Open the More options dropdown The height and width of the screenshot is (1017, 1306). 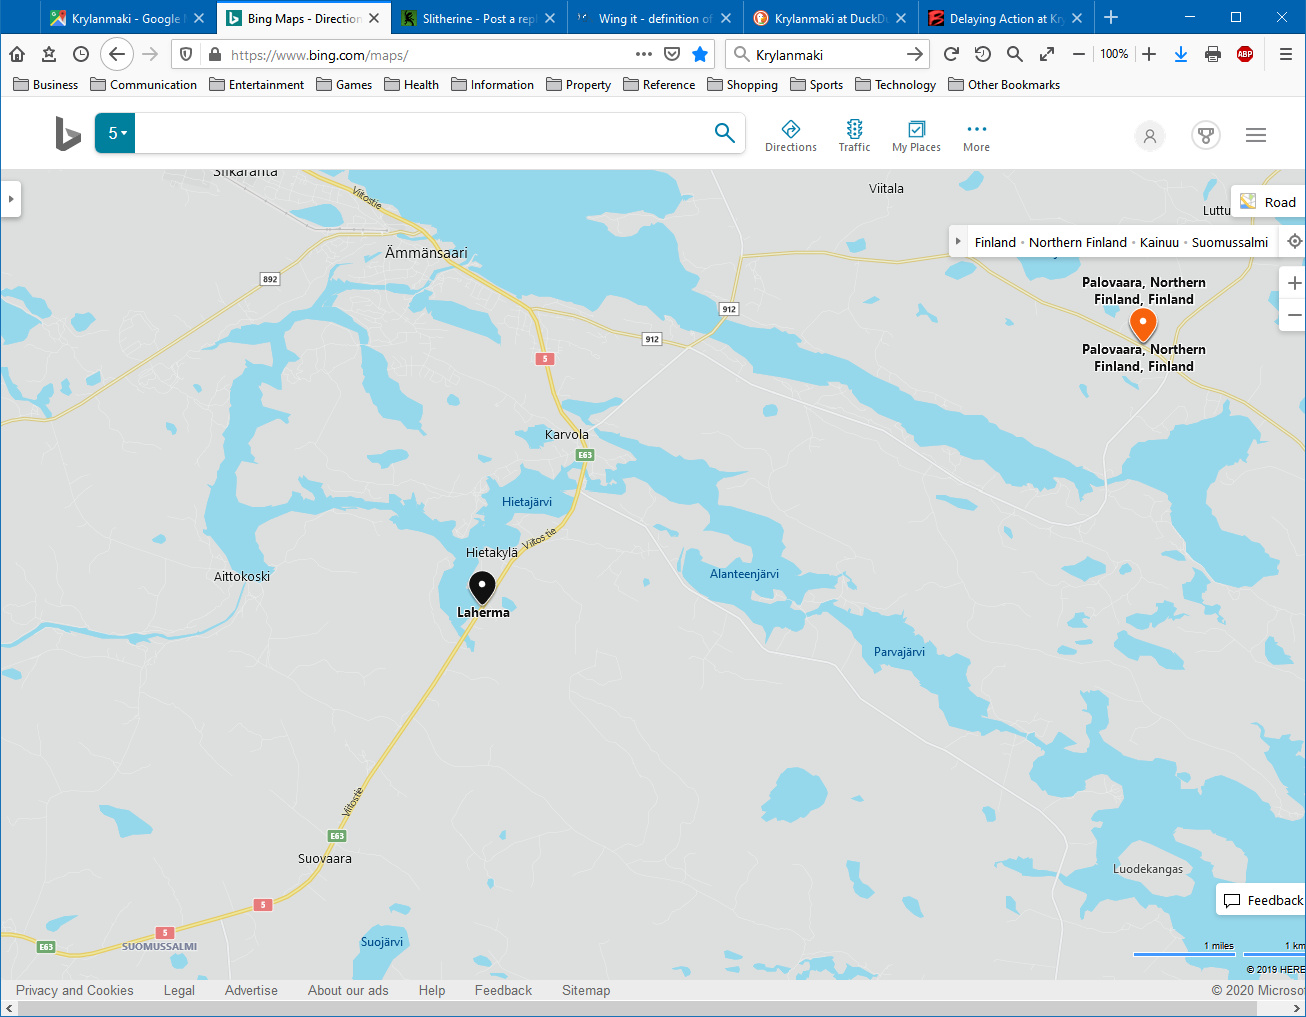coord(976,135)
